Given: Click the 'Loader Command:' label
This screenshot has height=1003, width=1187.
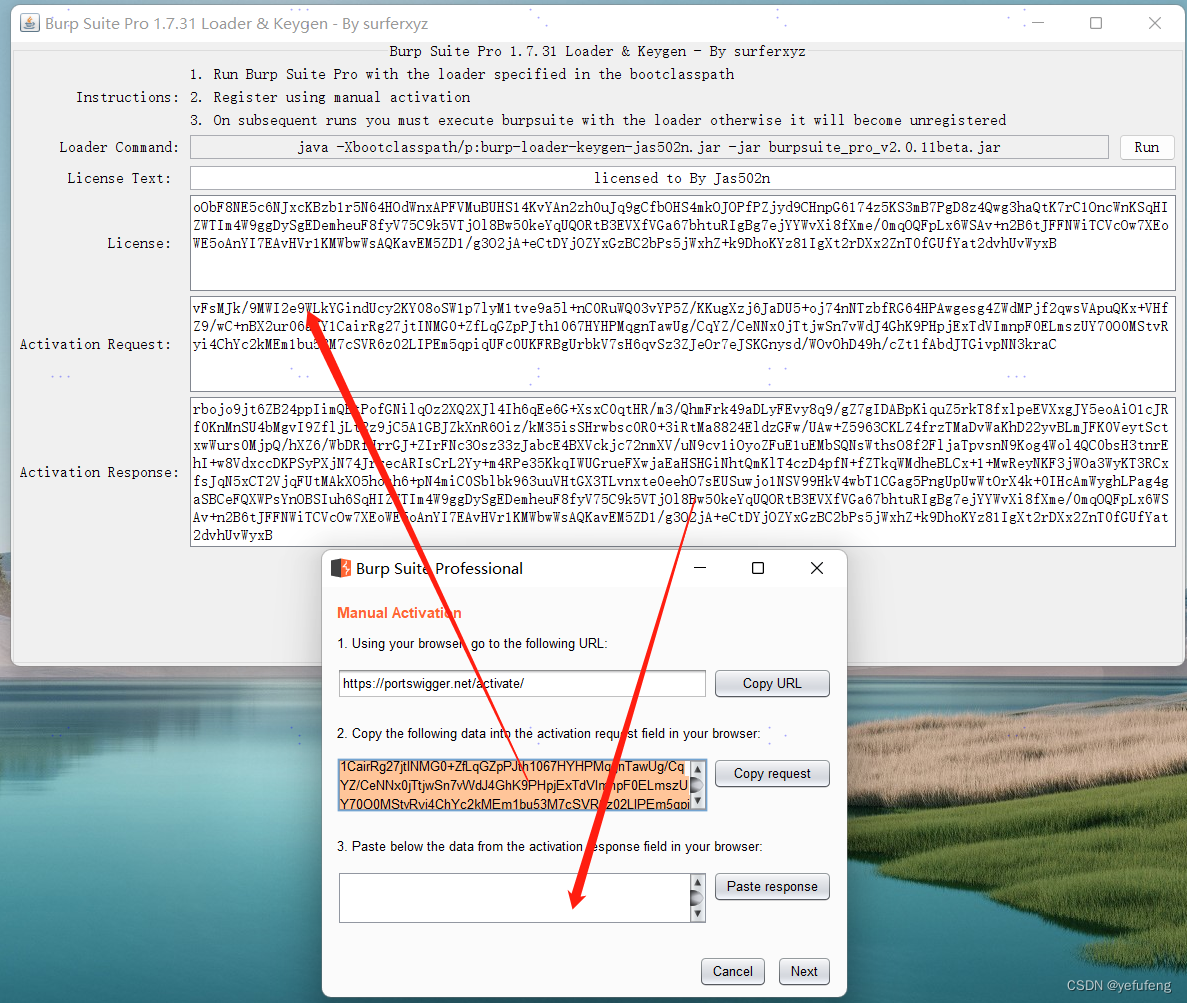Looking at the screenshot, I should 119,148.
